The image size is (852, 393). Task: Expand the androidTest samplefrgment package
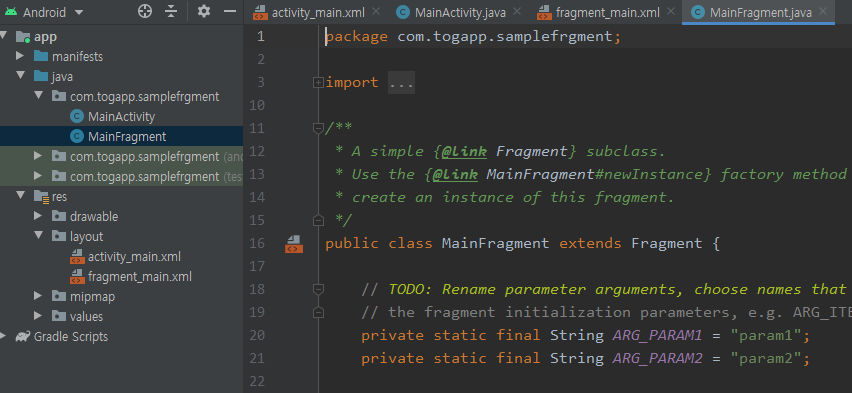(x=38, y=157)
